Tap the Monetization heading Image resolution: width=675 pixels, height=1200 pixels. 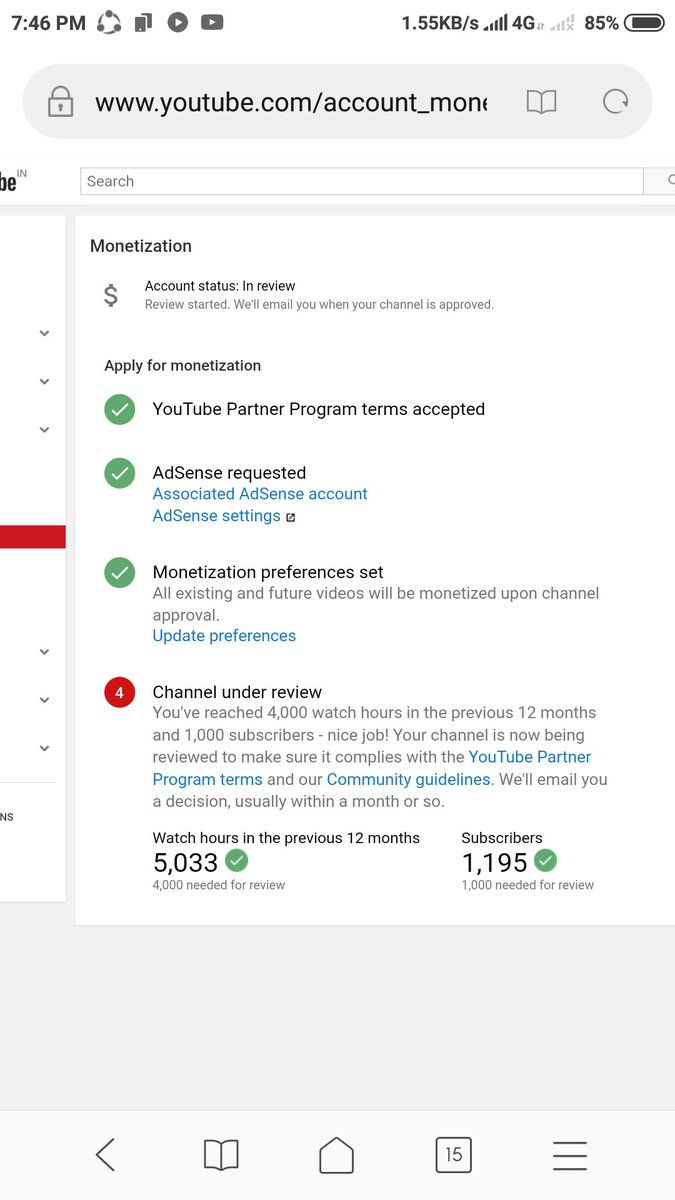point(141,246)
